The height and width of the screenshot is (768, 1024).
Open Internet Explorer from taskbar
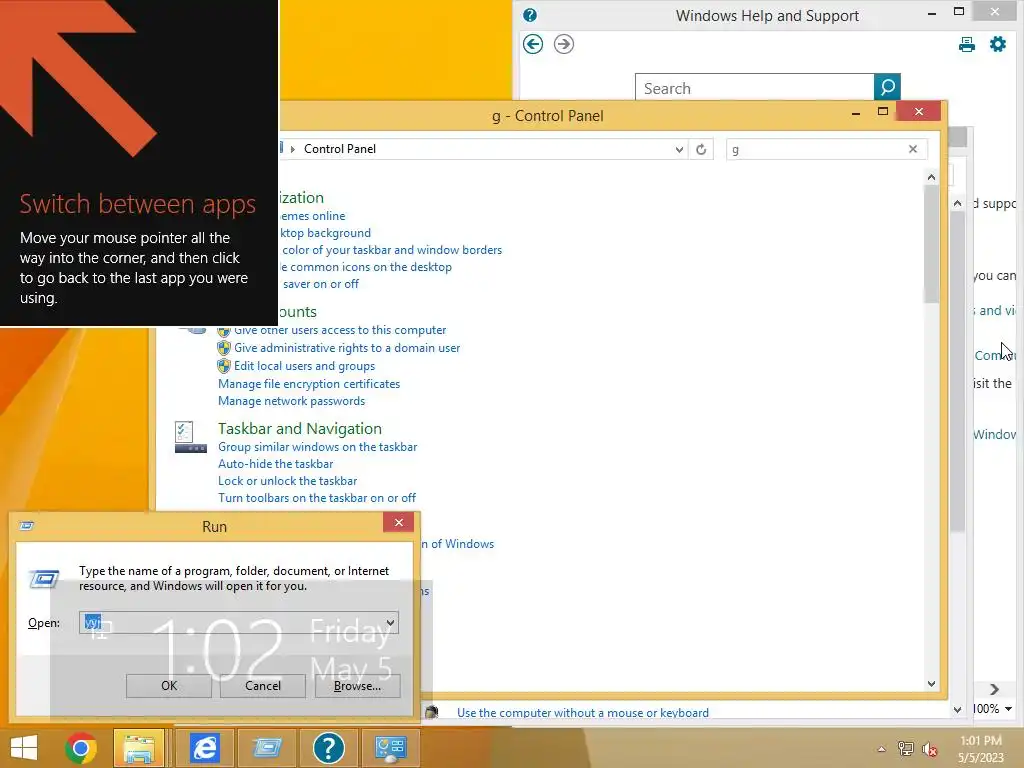coord(204,748)
